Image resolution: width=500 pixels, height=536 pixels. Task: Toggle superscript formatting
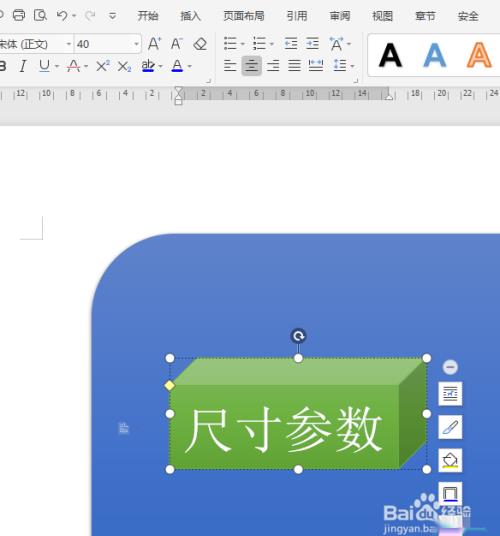[103, 66]
